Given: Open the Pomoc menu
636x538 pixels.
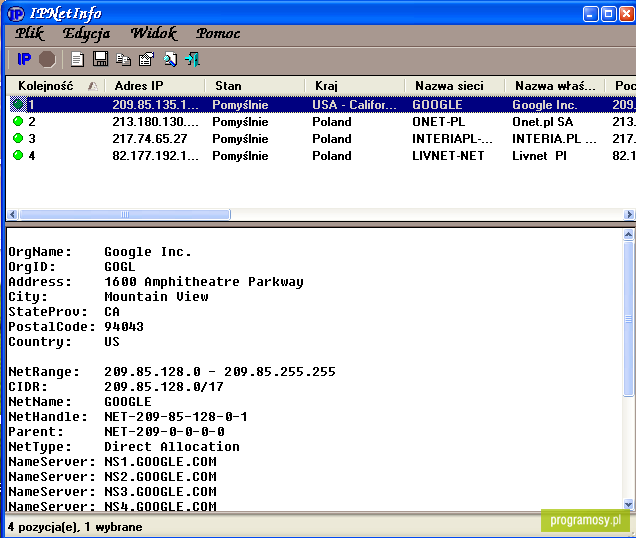Looking at the screenshot, I should (x=218, y=34).
